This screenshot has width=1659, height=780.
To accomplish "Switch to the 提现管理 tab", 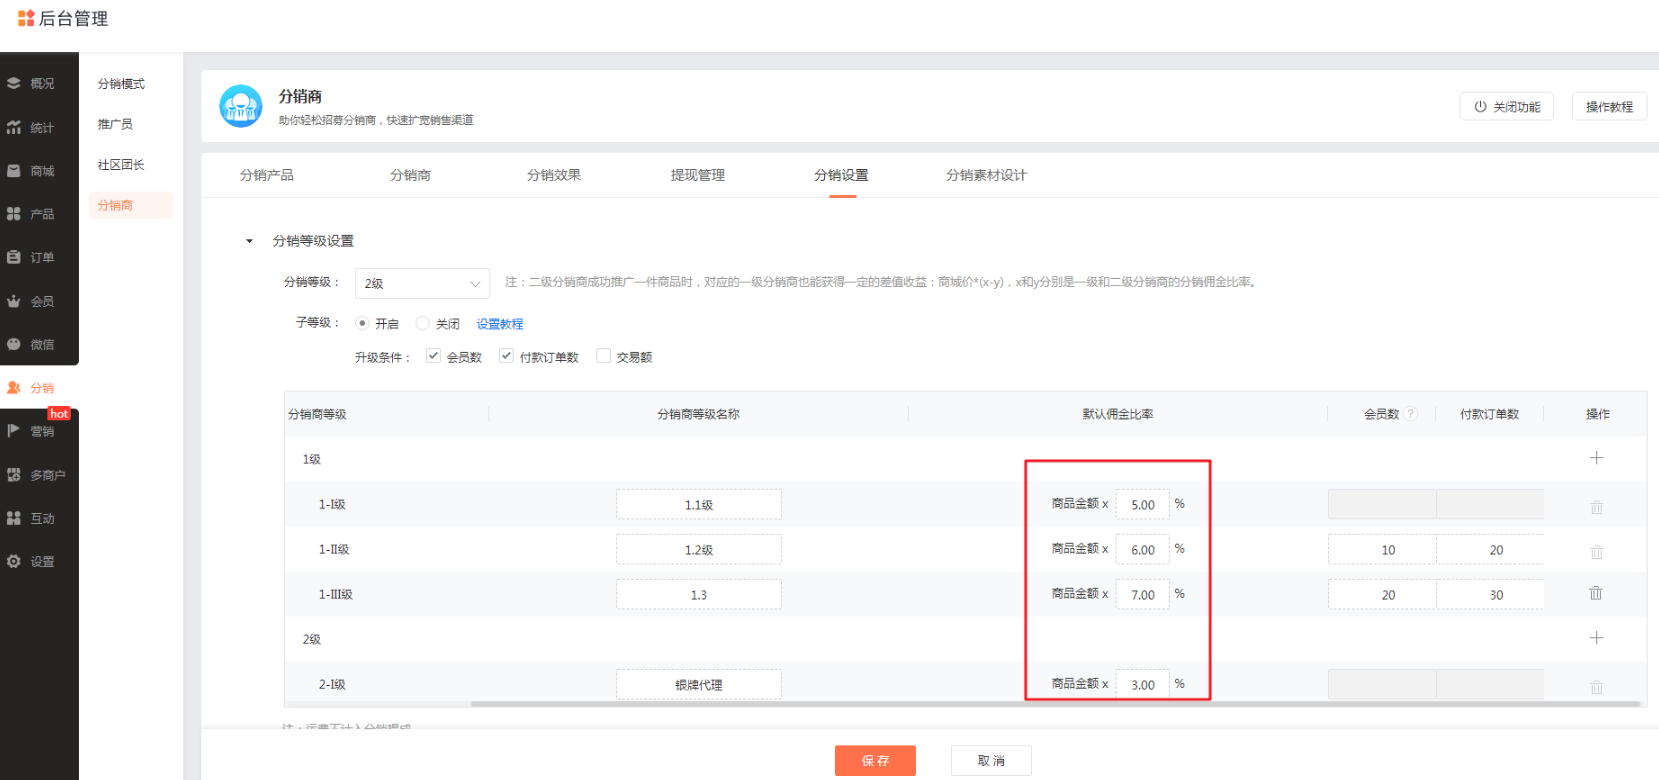I will coord(698,175).
